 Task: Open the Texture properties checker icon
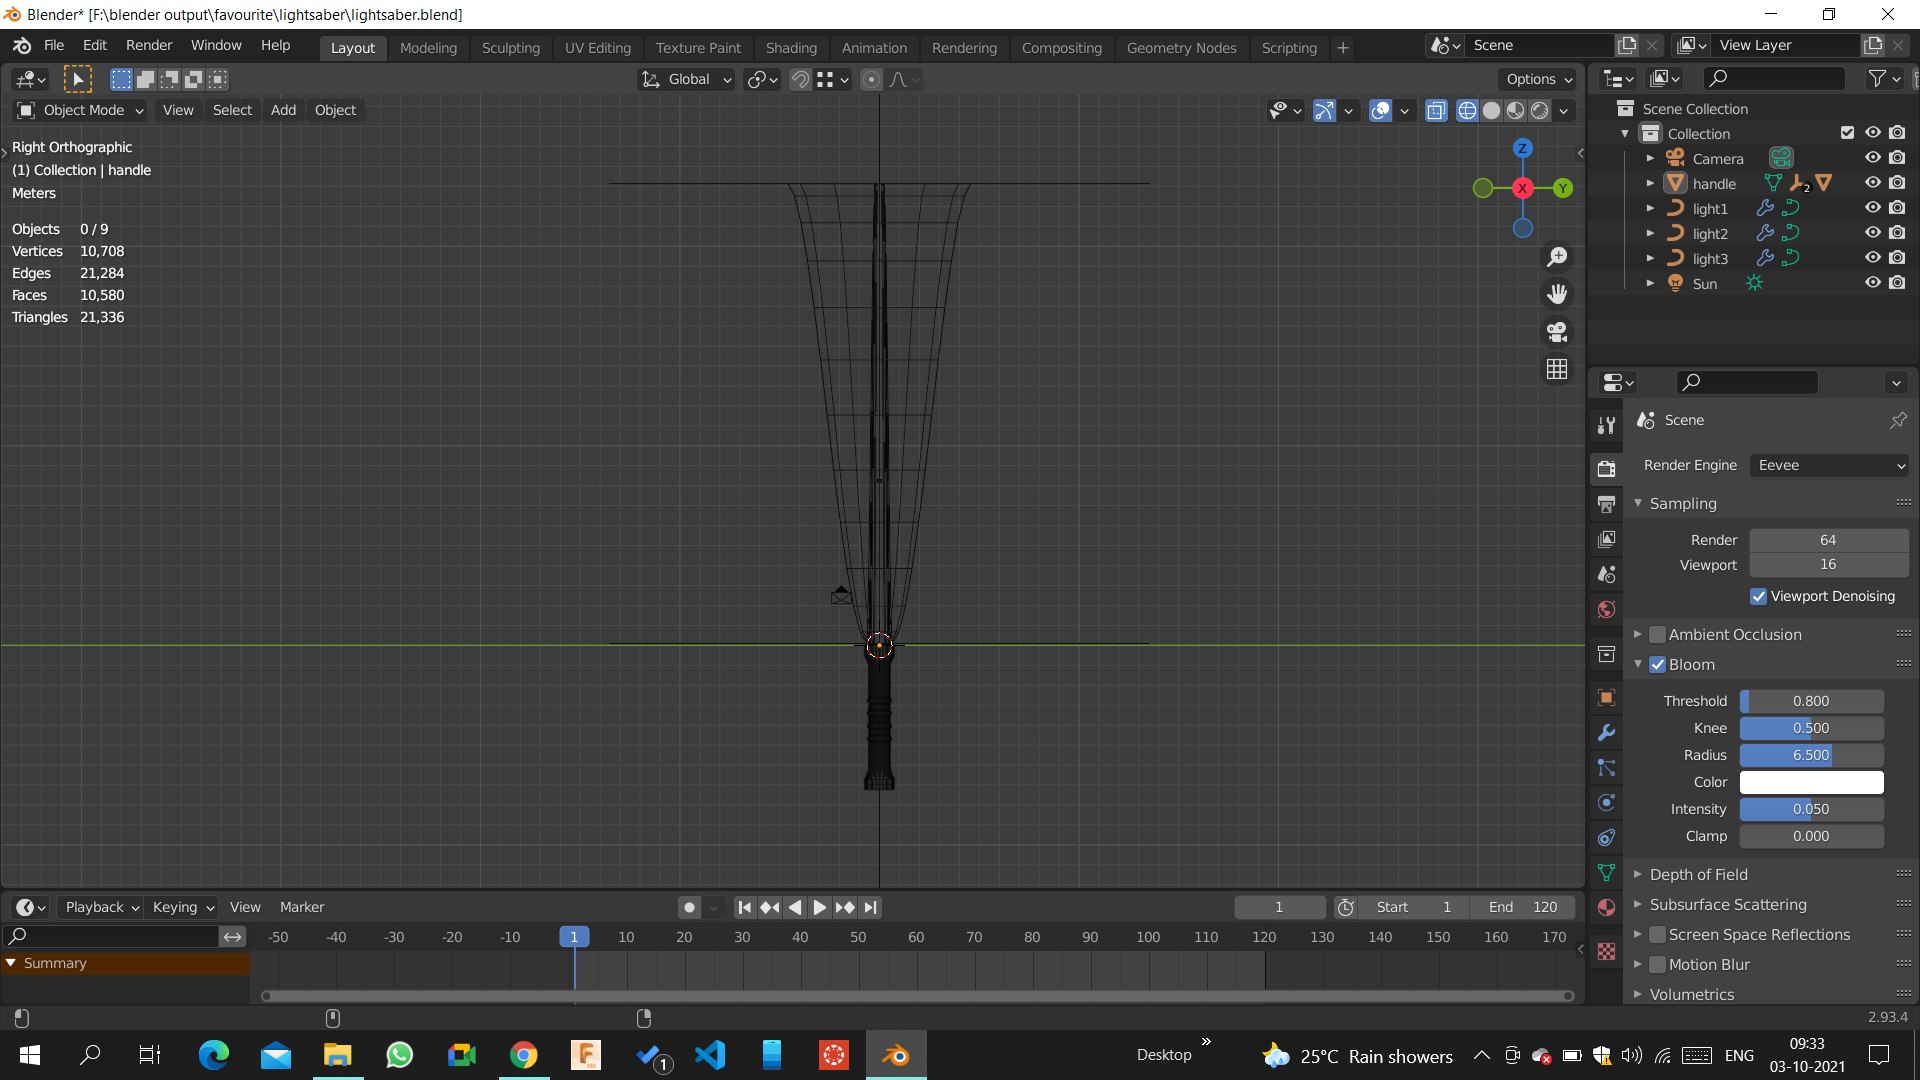(x=1606, y=951)
